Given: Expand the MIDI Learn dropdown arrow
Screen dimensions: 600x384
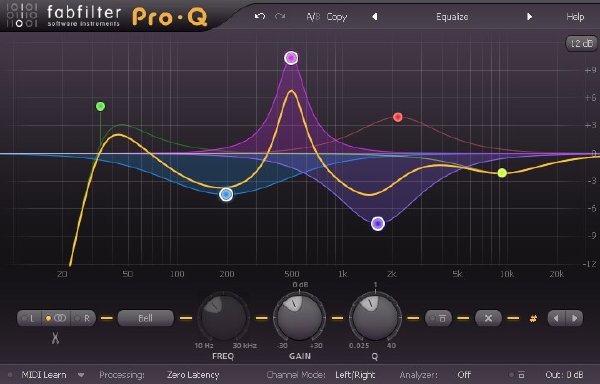Looking at the screenshot, I should (81, 375).
